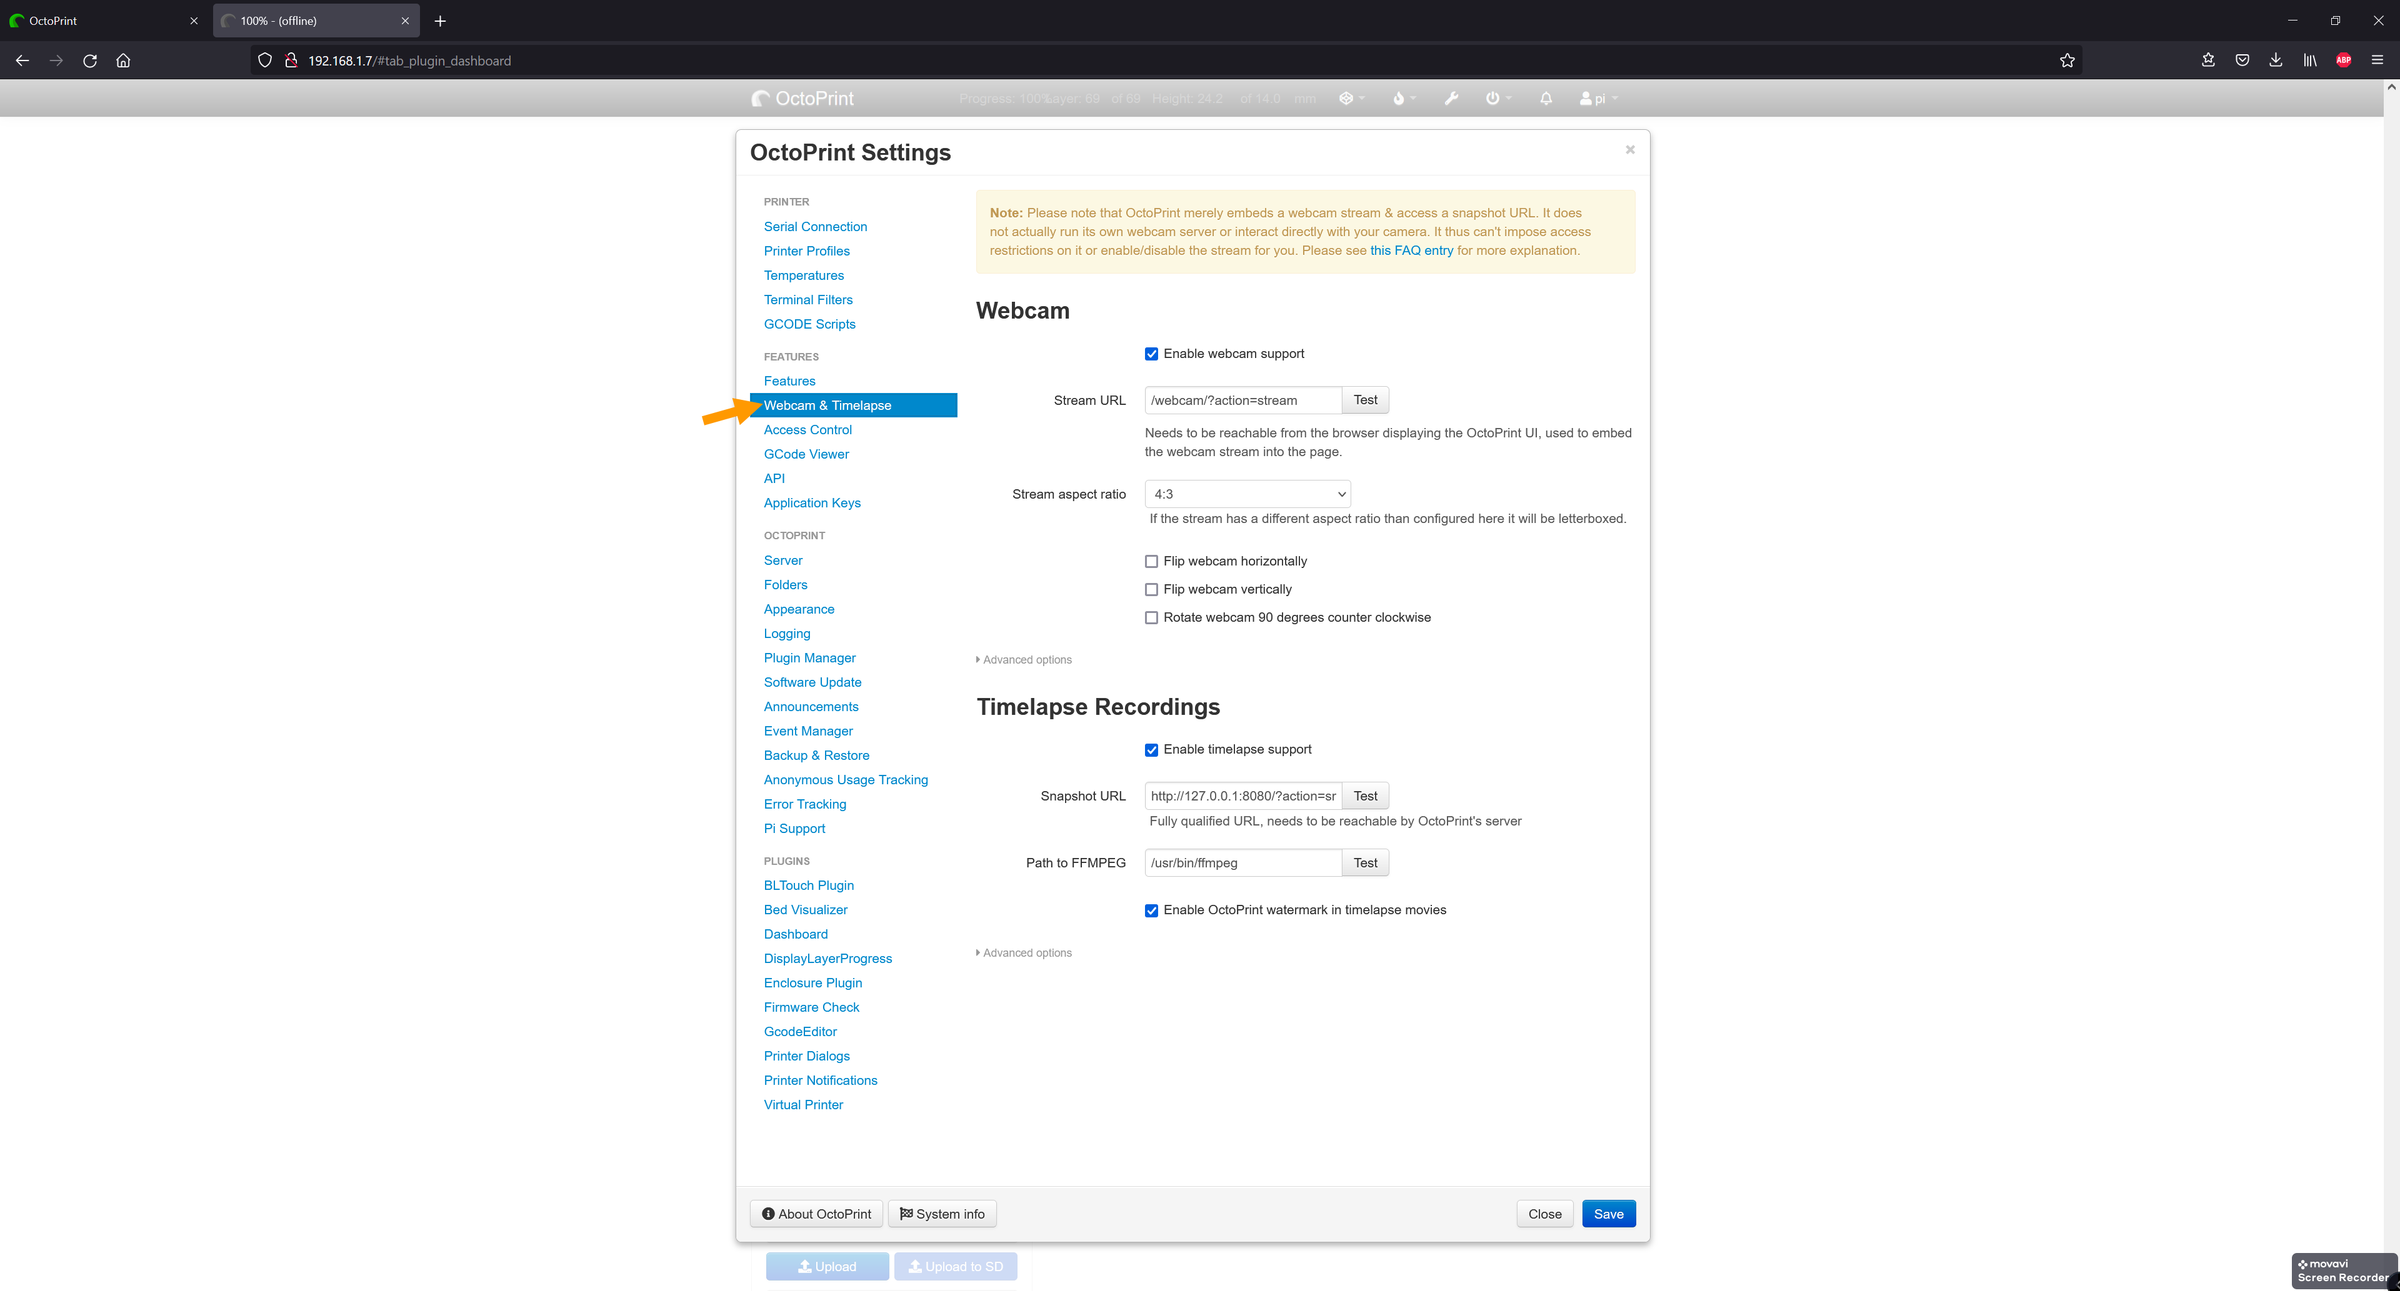This screenshot has width=2400, height=1291.
Task: Open the power/system commands icon
Action: (x=1494, y=98)
